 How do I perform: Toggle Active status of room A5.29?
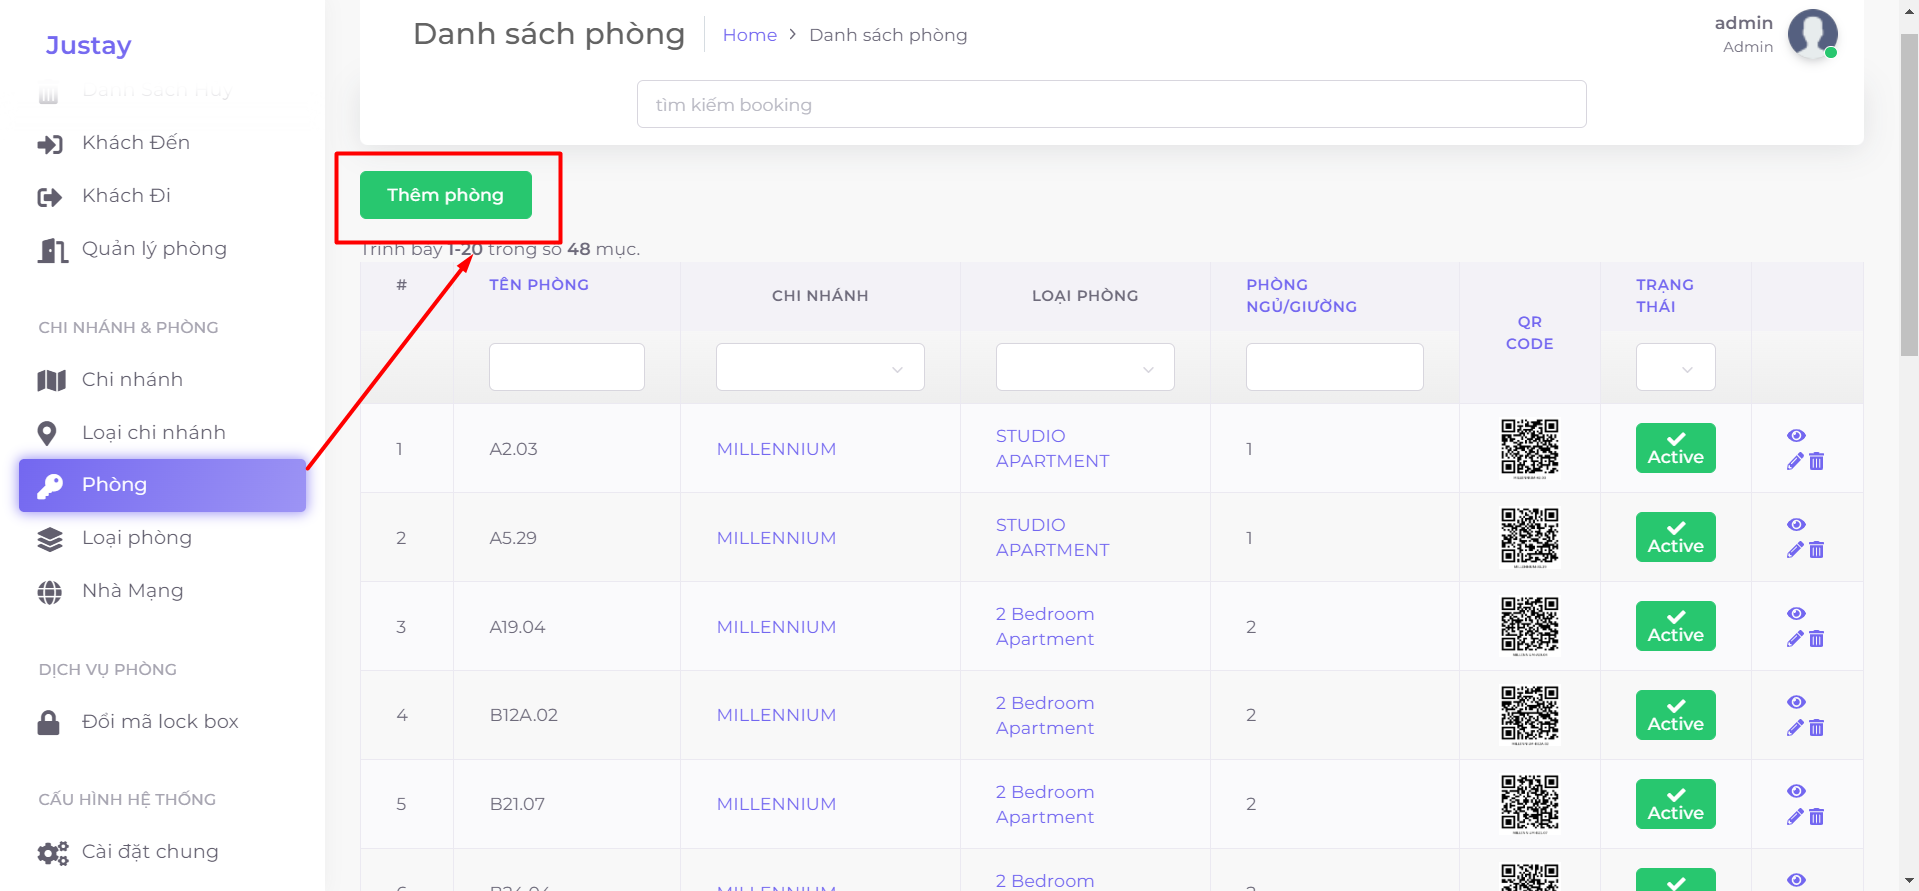coord(1675,537)
